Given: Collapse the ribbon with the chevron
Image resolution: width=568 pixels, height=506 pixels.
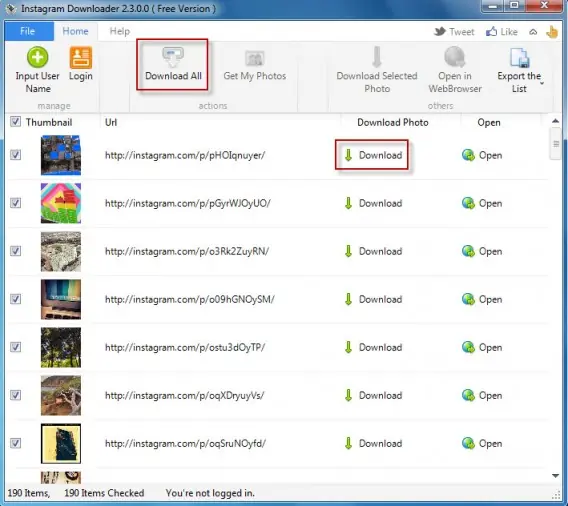Looking at the screenshot, I should 533,32.
